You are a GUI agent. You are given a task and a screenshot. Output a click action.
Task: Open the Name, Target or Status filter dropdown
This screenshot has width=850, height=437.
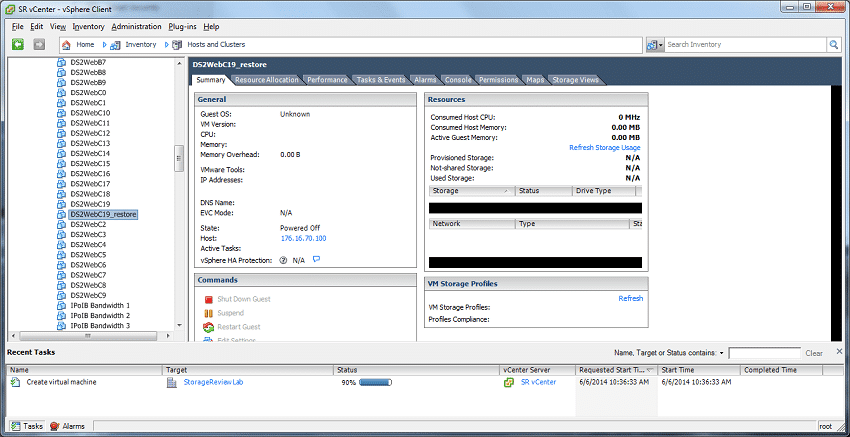coord(722,353)
